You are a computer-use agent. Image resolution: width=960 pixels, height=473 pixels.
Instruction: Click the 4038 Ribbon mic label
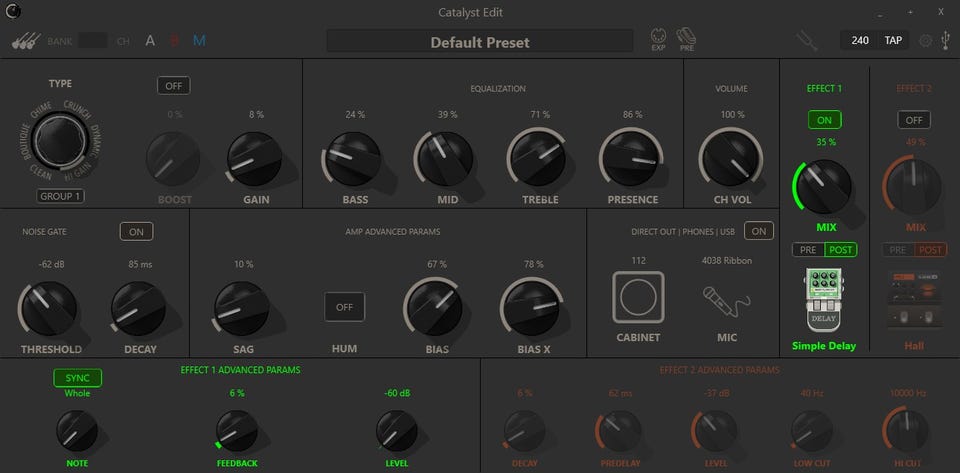[727, 260]
